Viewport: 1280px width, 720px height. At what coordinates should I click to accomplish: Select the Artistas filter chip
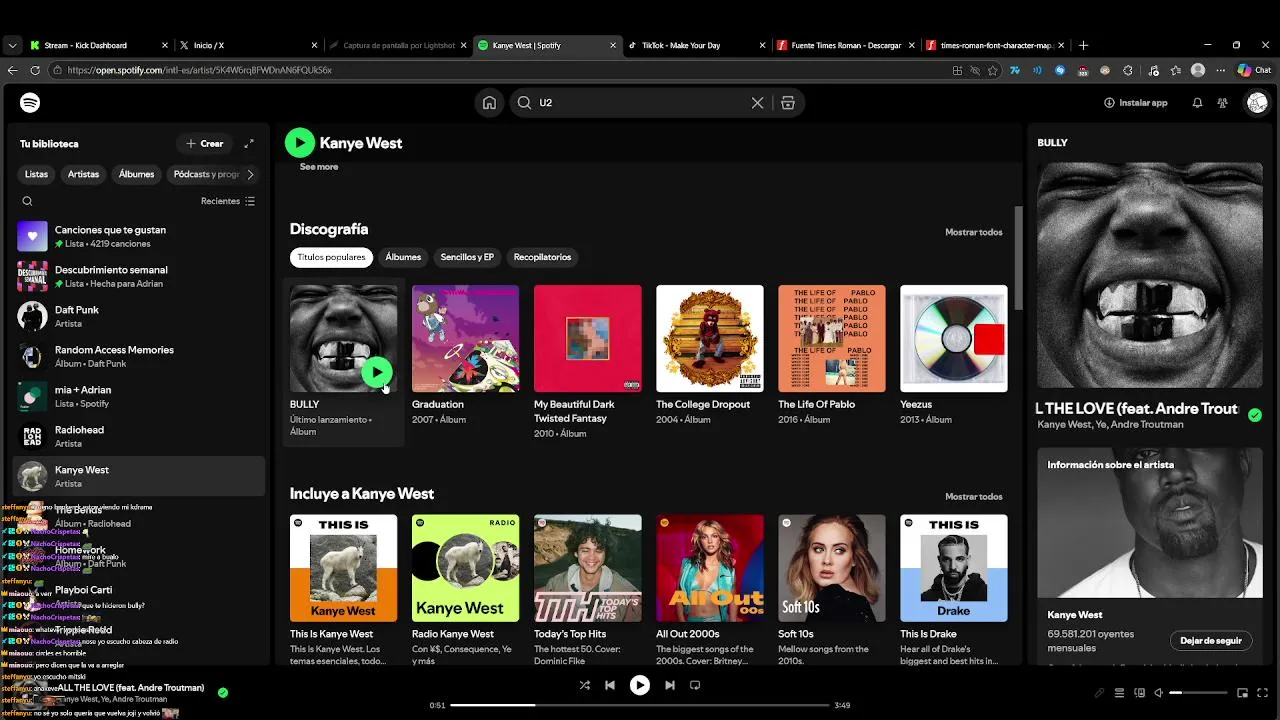(x=83, y=174)
